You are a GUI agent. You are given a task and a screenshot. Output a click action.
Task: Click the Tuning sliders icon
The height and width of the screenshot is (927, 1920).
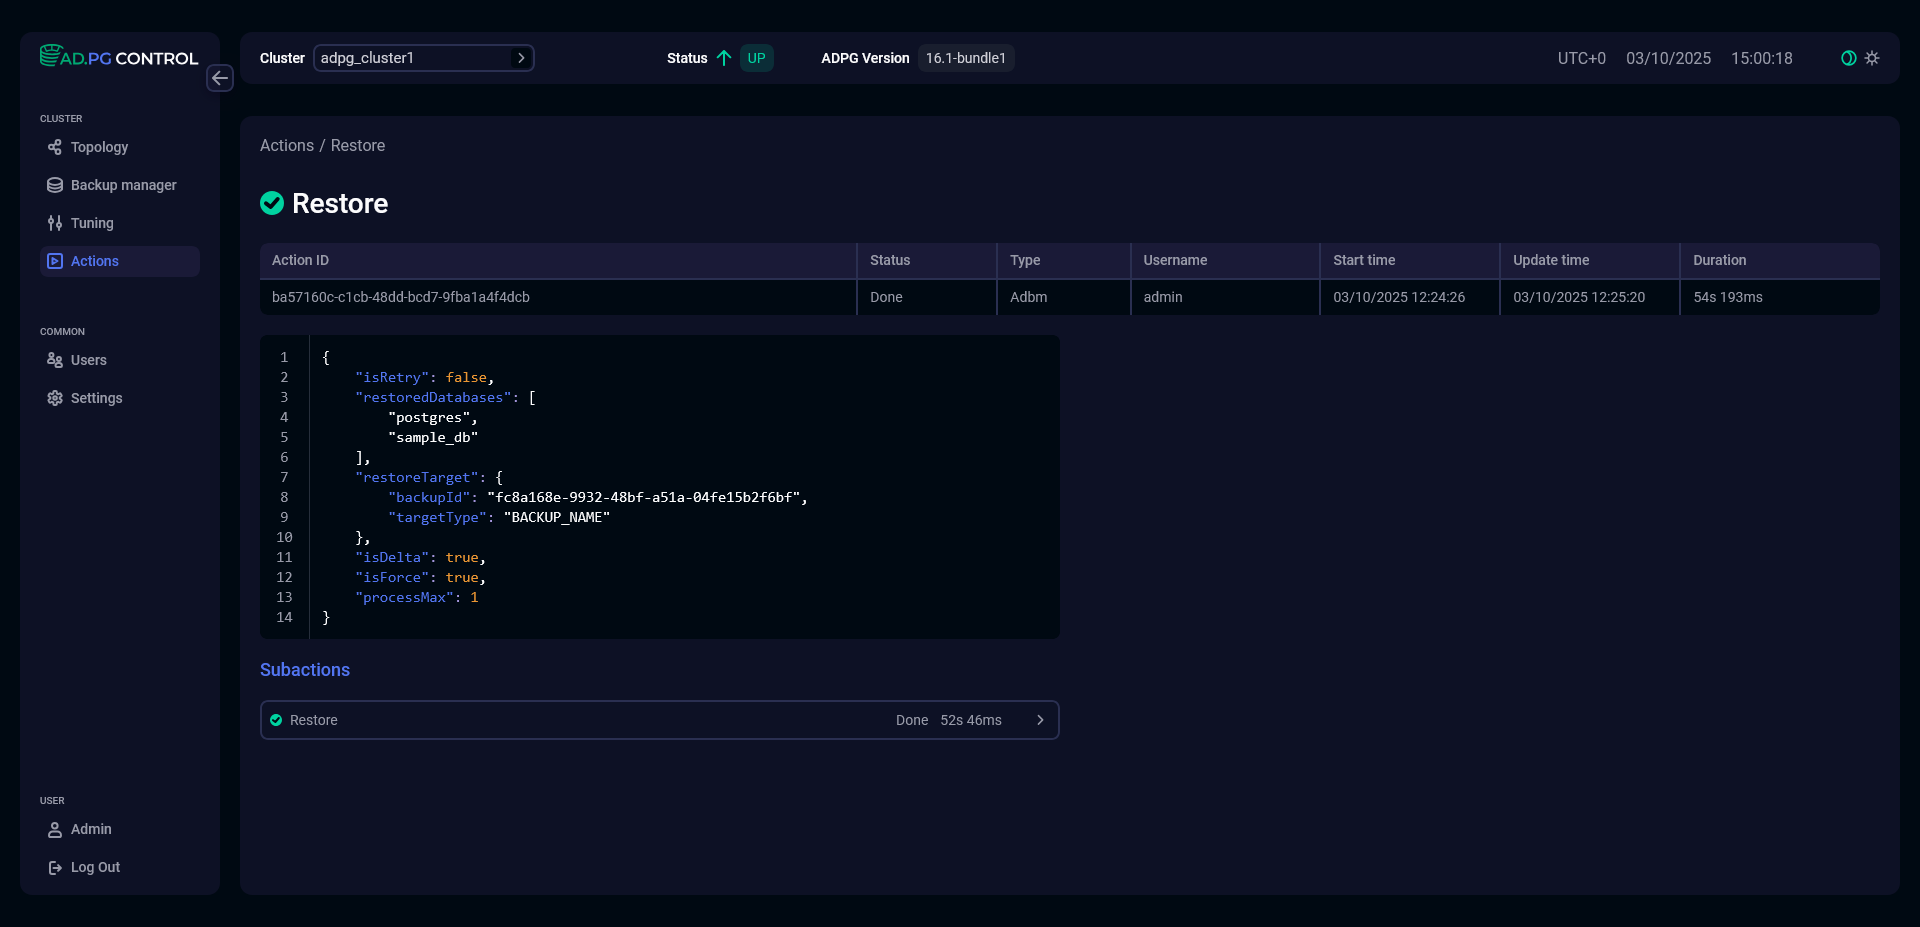55,223
